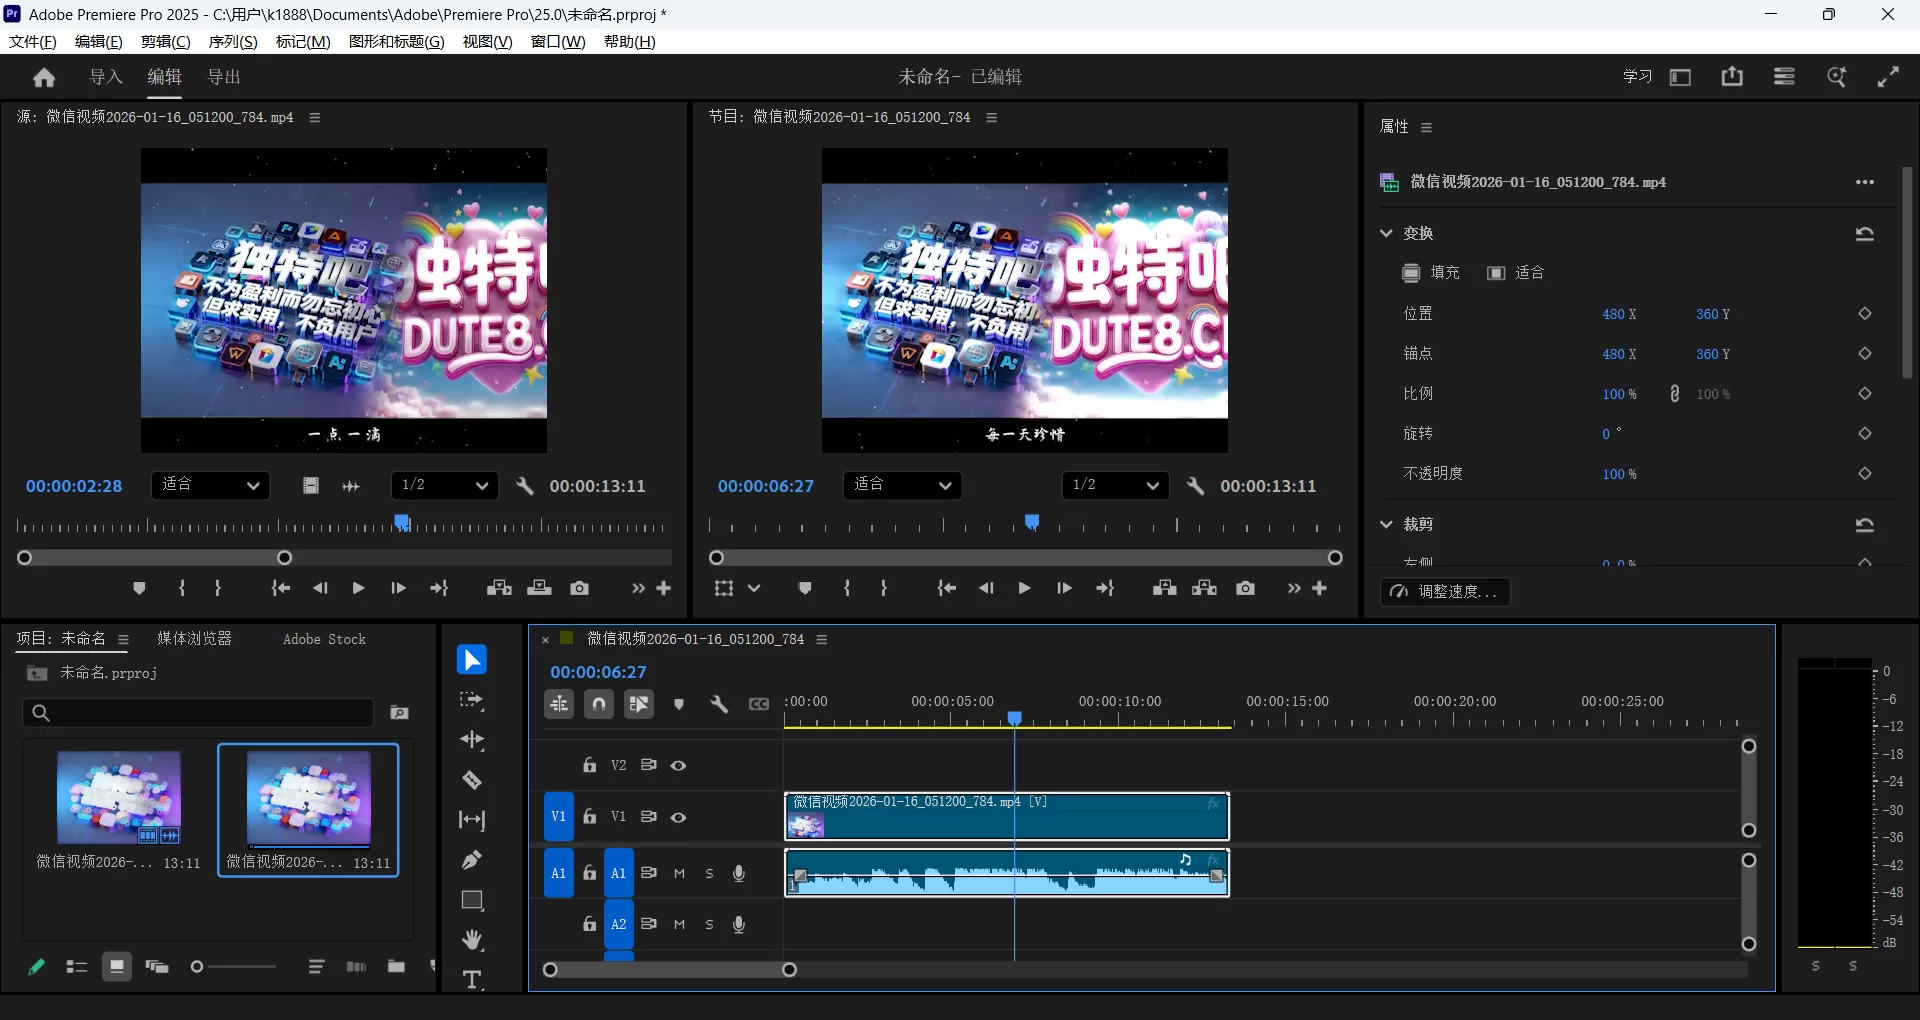The height and width of the screenshot is (1020, 1920).
Task: Open the playback resolution 1/2 dropdown
Action: [1114, 486]
